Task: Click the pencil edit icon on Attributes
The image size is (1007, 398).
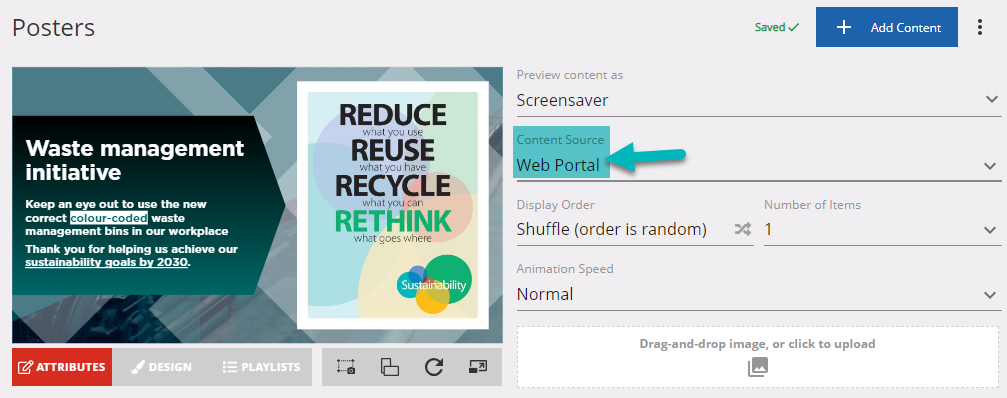Action: click(25, 367)
